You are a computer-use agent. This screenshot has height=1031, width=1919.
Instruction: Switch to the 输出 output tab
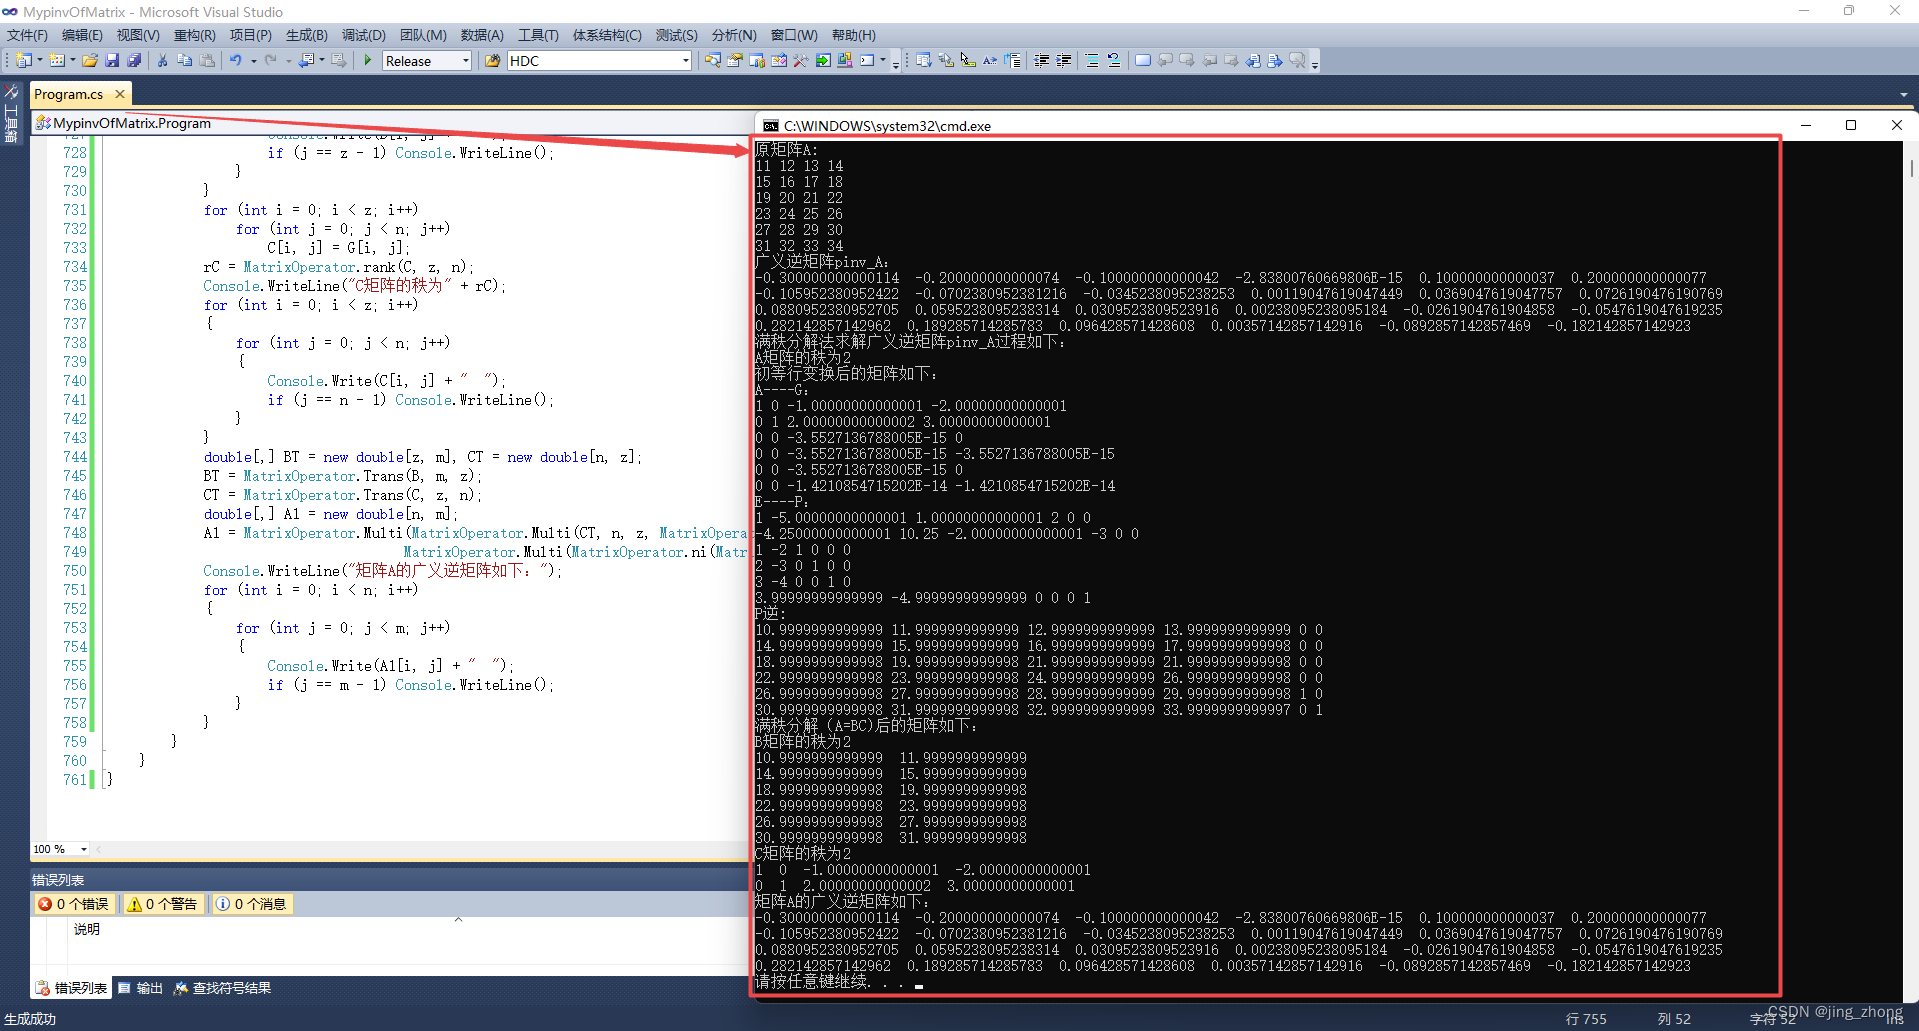(141, 988)
